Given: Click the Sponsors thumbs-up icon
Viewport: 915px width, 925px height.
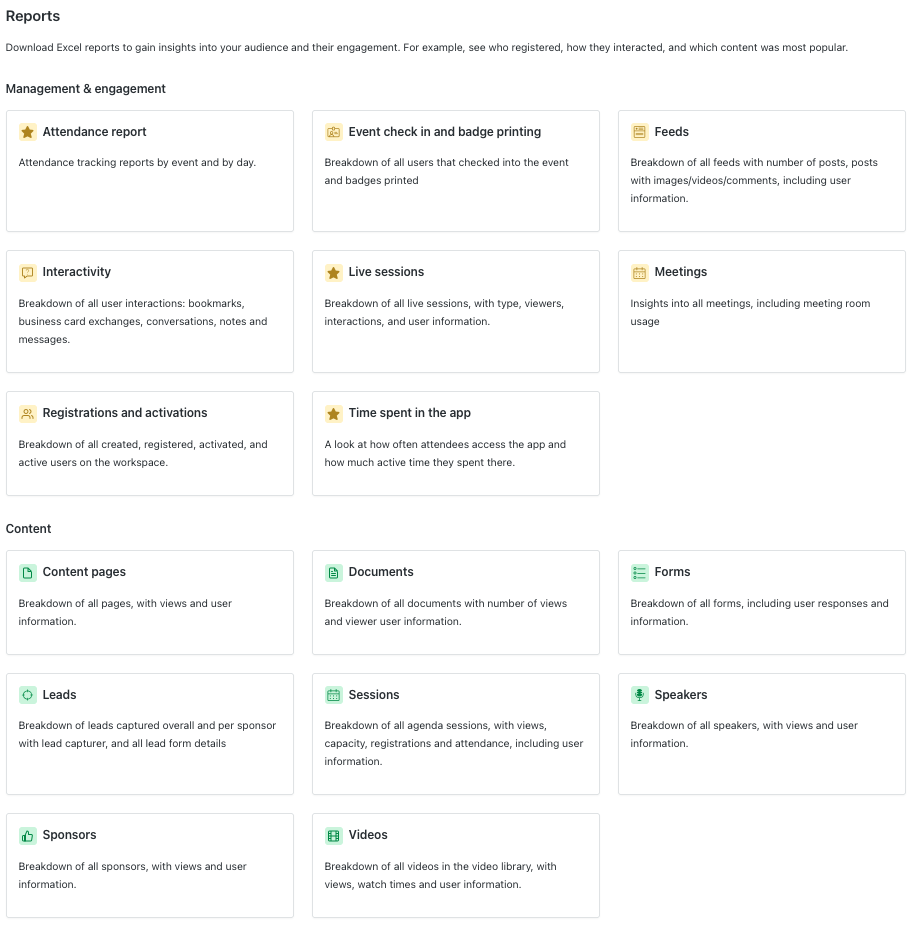Looking at the screenshot, I should (28, 835).
